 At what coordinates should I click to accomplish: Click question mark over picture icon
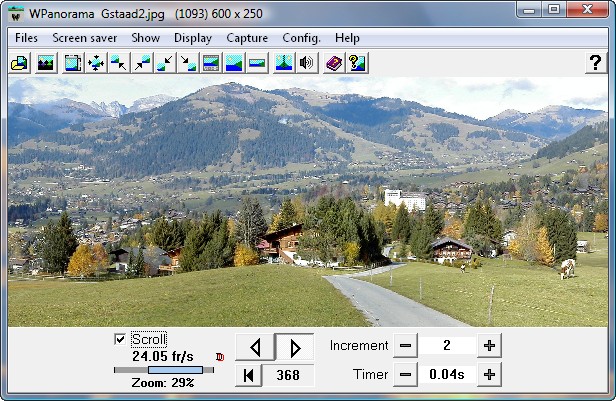pos(358,63)
